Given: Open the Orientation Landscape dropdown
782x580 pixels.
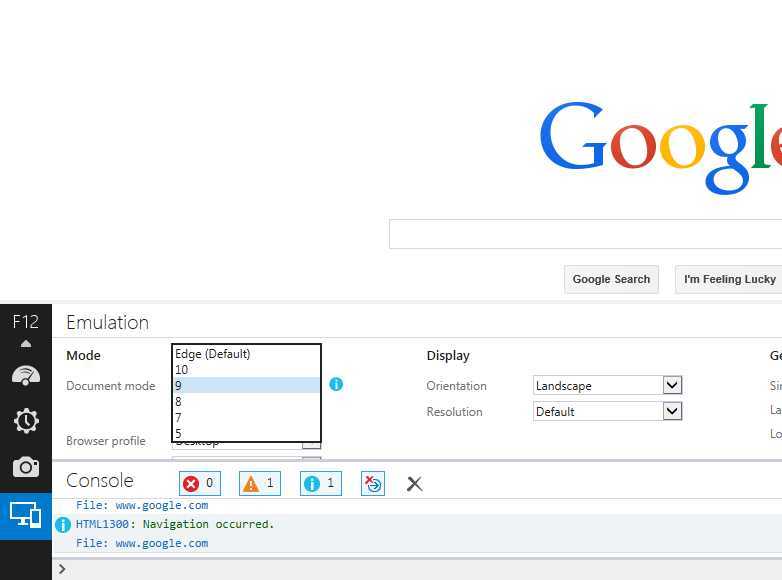Looking at the screenshot, I should [607, 386].
